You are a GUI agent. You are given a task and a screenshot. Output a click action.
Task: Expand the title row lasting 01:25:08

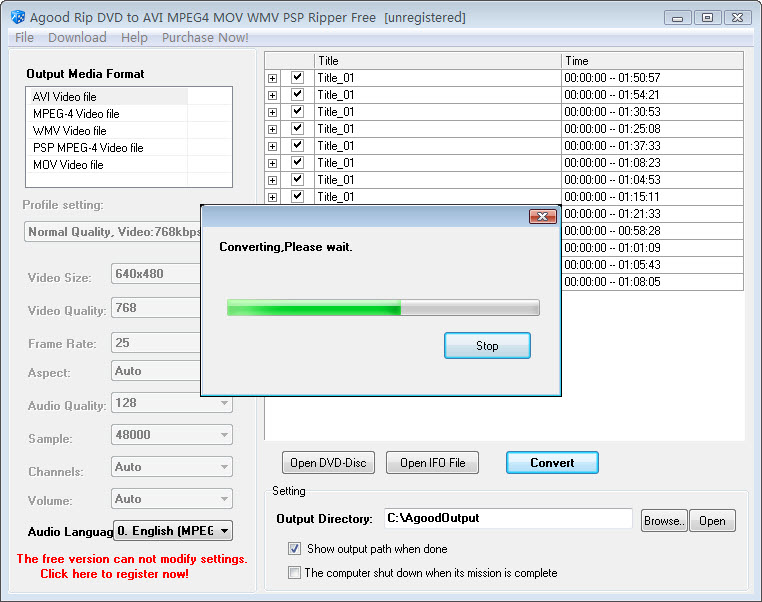coord(273,129)
